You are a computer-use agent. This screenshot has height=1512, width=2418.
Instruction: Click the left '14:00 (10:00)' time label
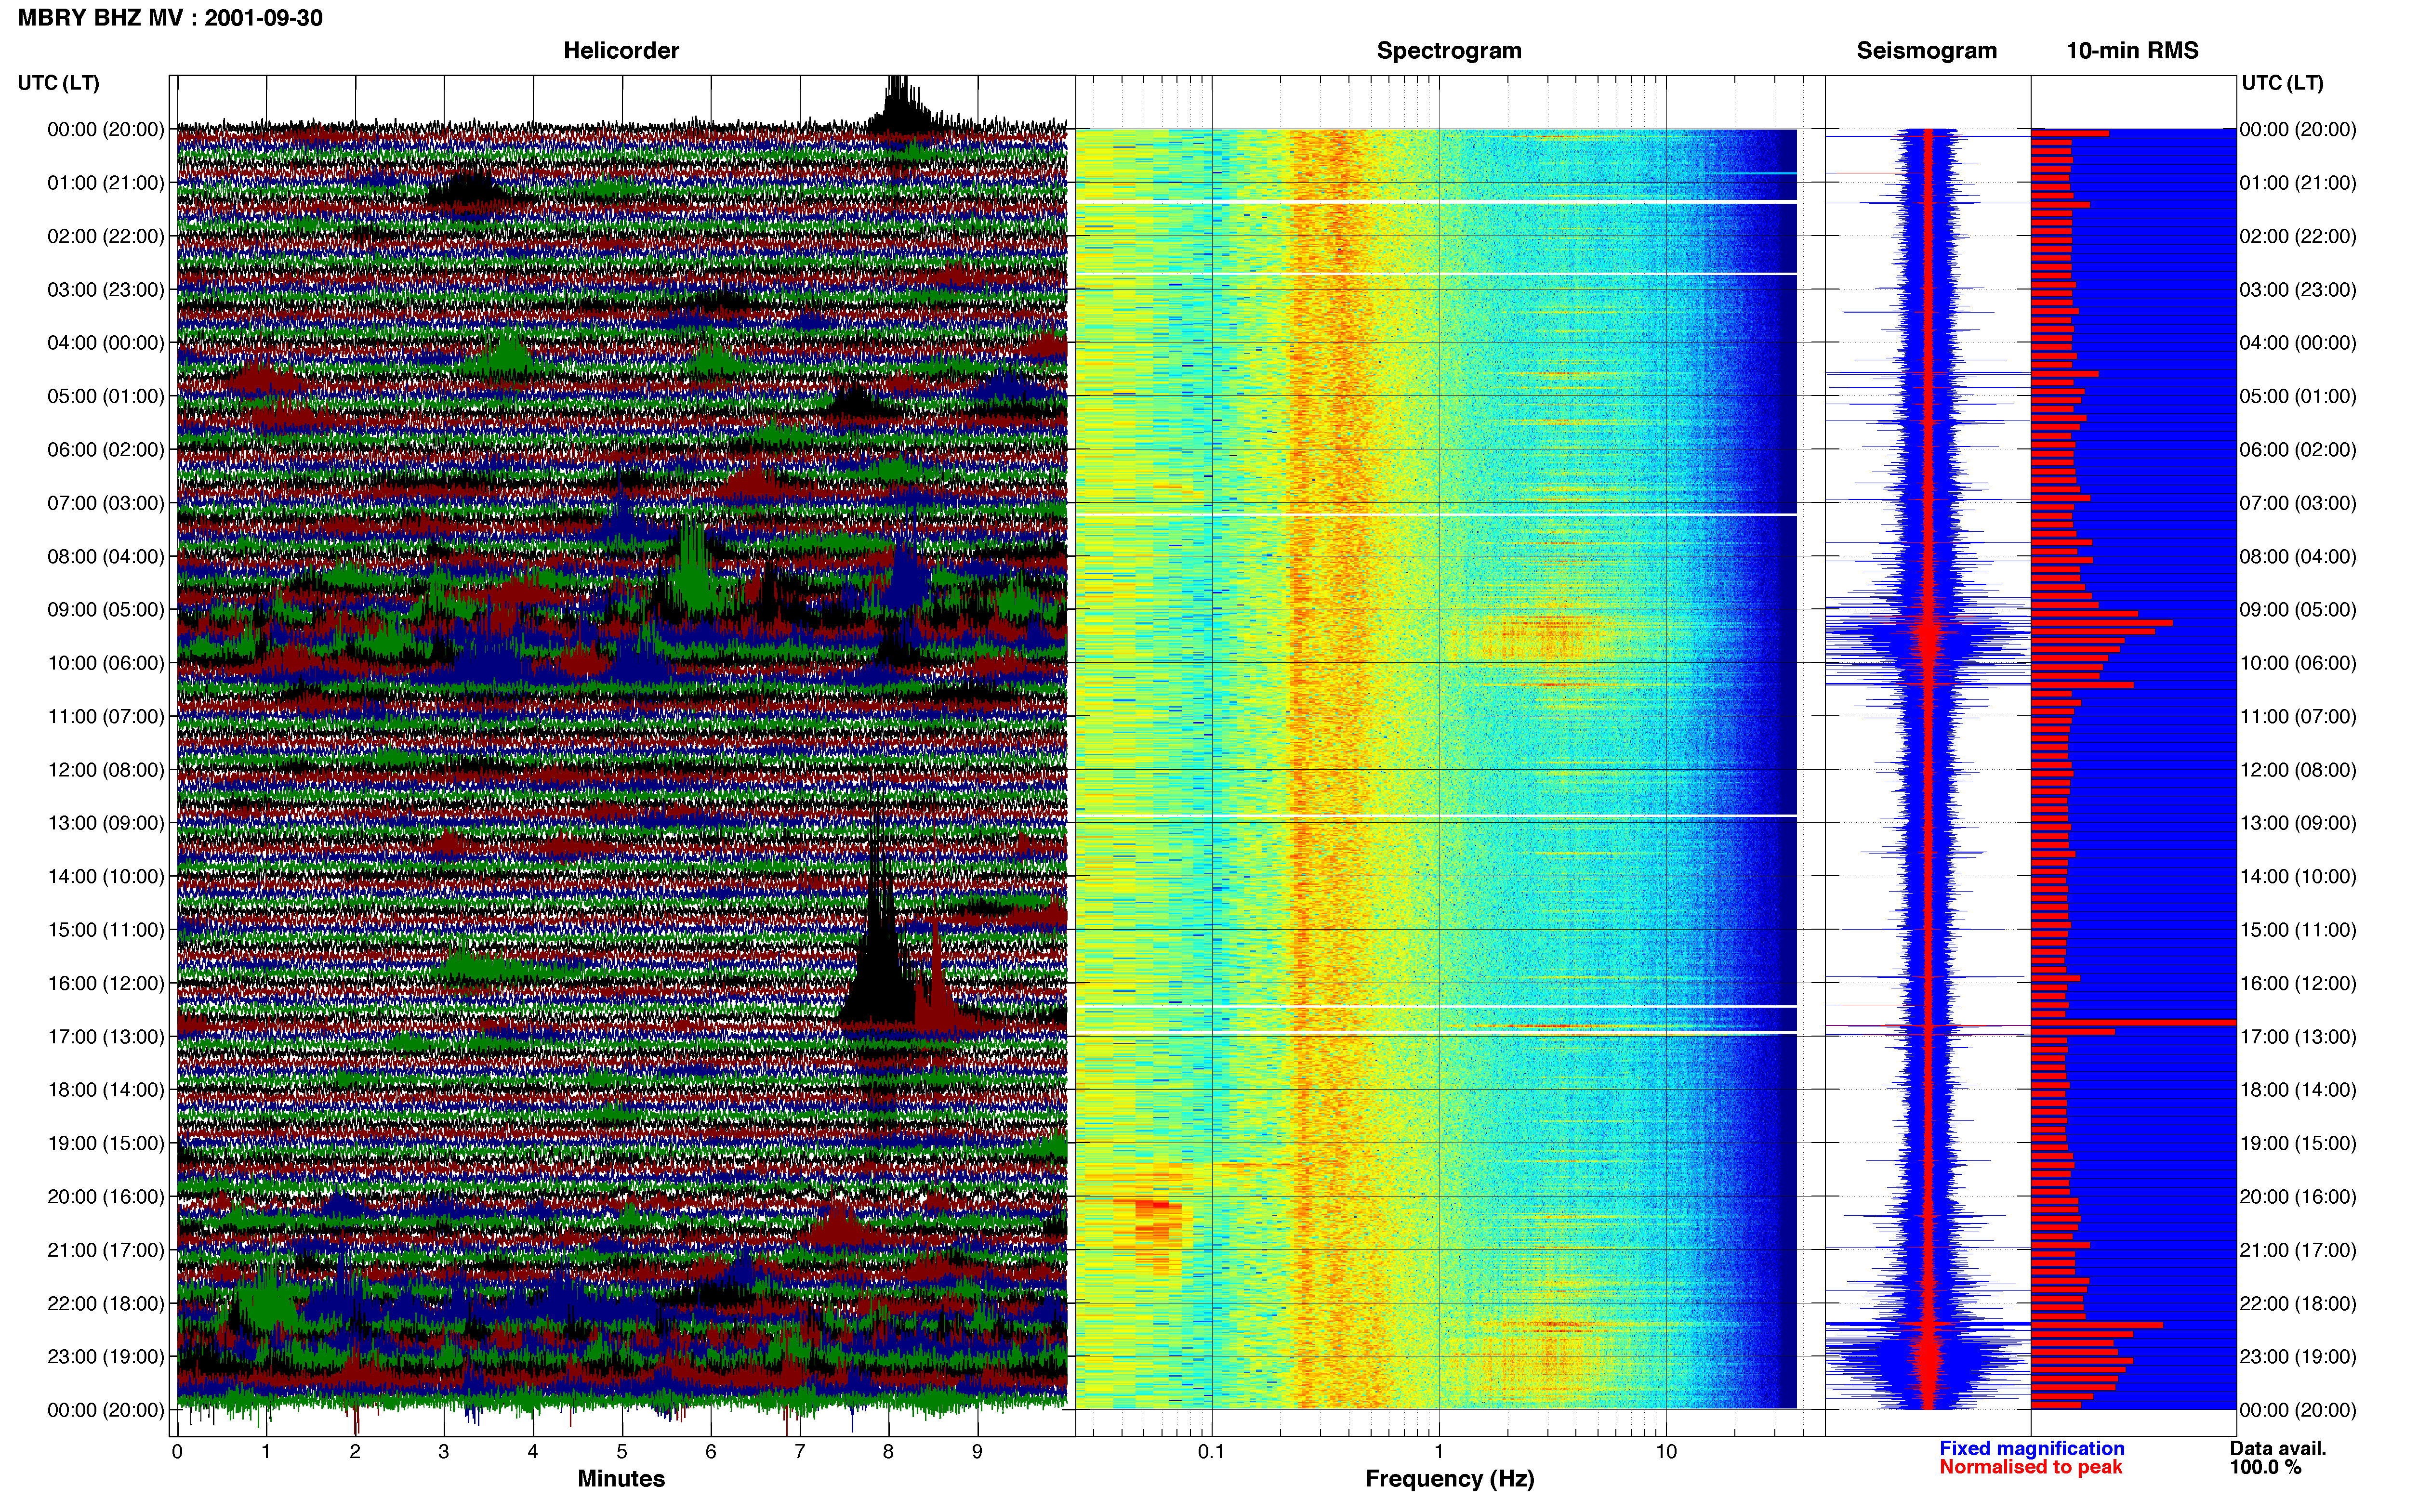106,876
